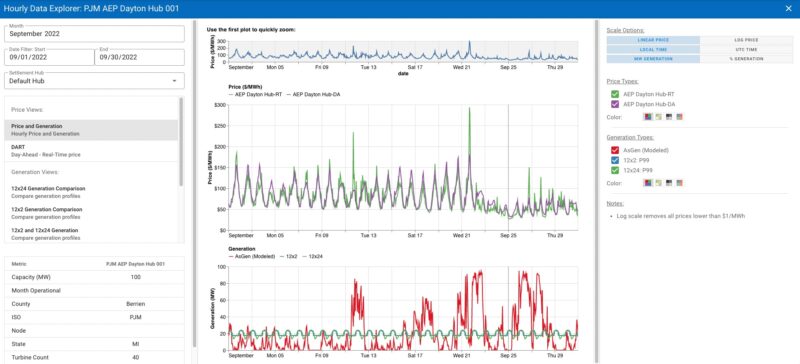The width and height of the screenshot is (800, 364).
Task: Open the 12x24 Generation Comparison view
Action: (x=91, y=192)
